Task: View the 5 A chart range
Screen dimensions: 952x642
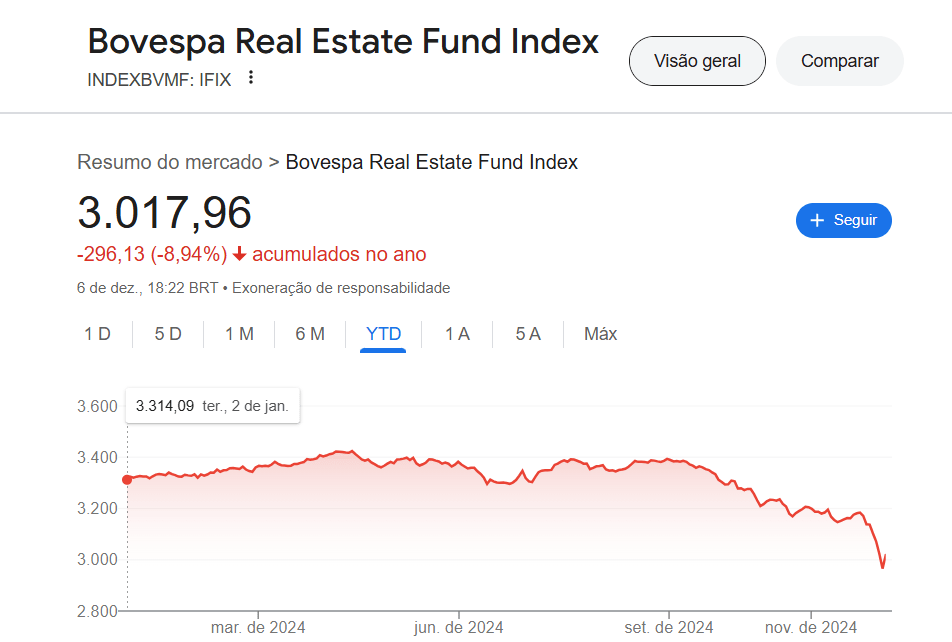Action: 528,334
